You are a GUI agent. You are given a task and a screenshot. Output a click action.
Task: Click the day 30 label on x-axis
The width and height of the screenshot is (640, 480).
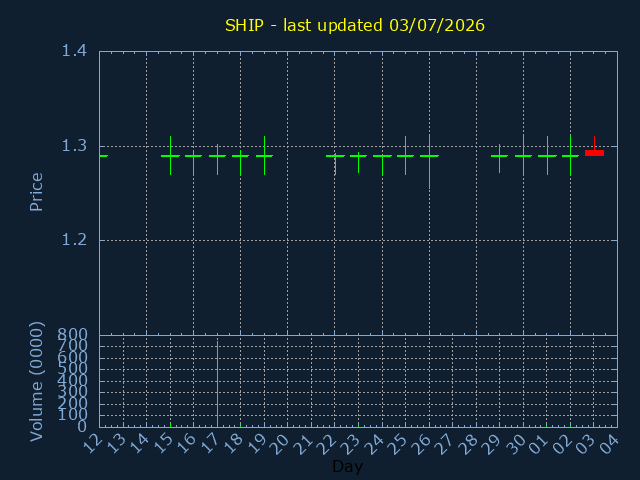point(517,444)
